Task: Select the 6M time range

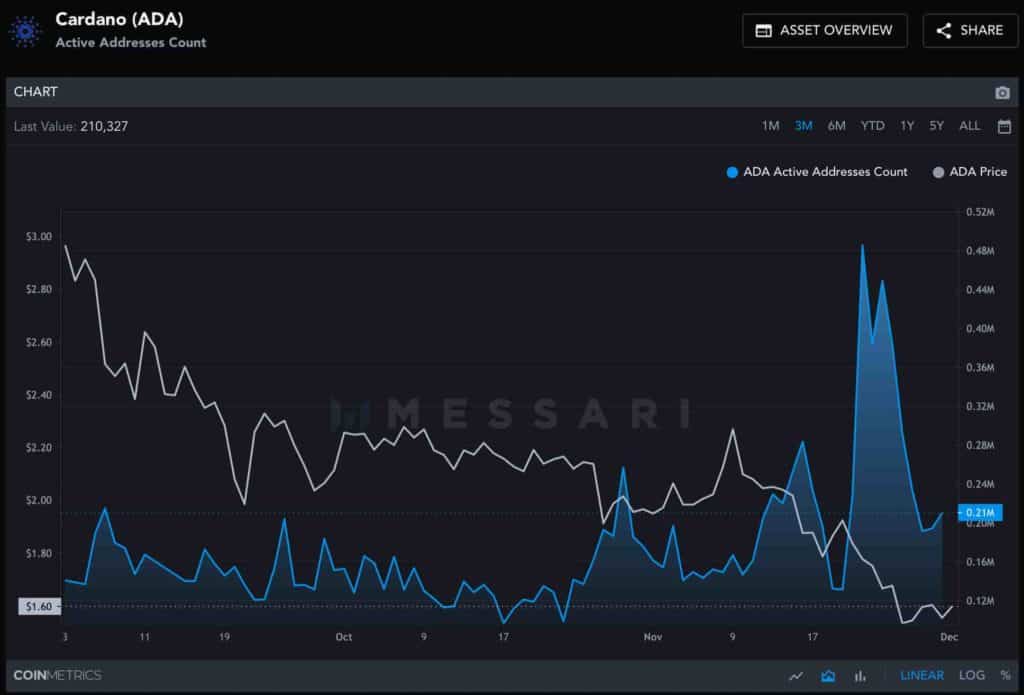Action: coord(837,126)
